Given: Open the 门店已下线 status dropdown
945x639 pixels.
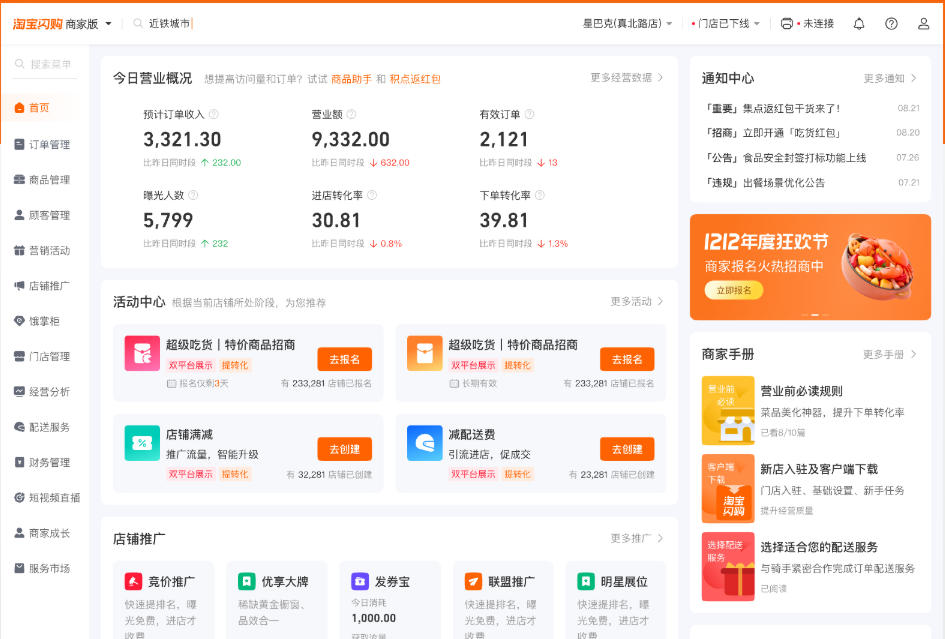Looking at the screenshot, I should pos(723,22).
